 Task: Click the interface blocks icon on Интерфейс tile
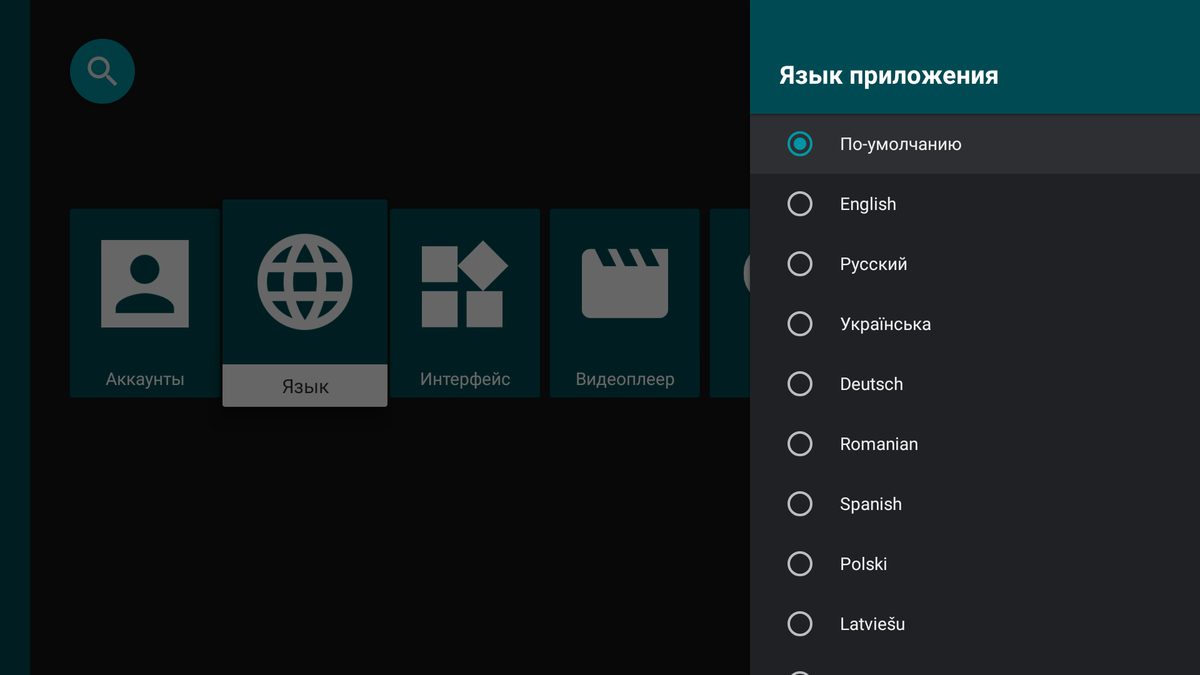(465, 283)
